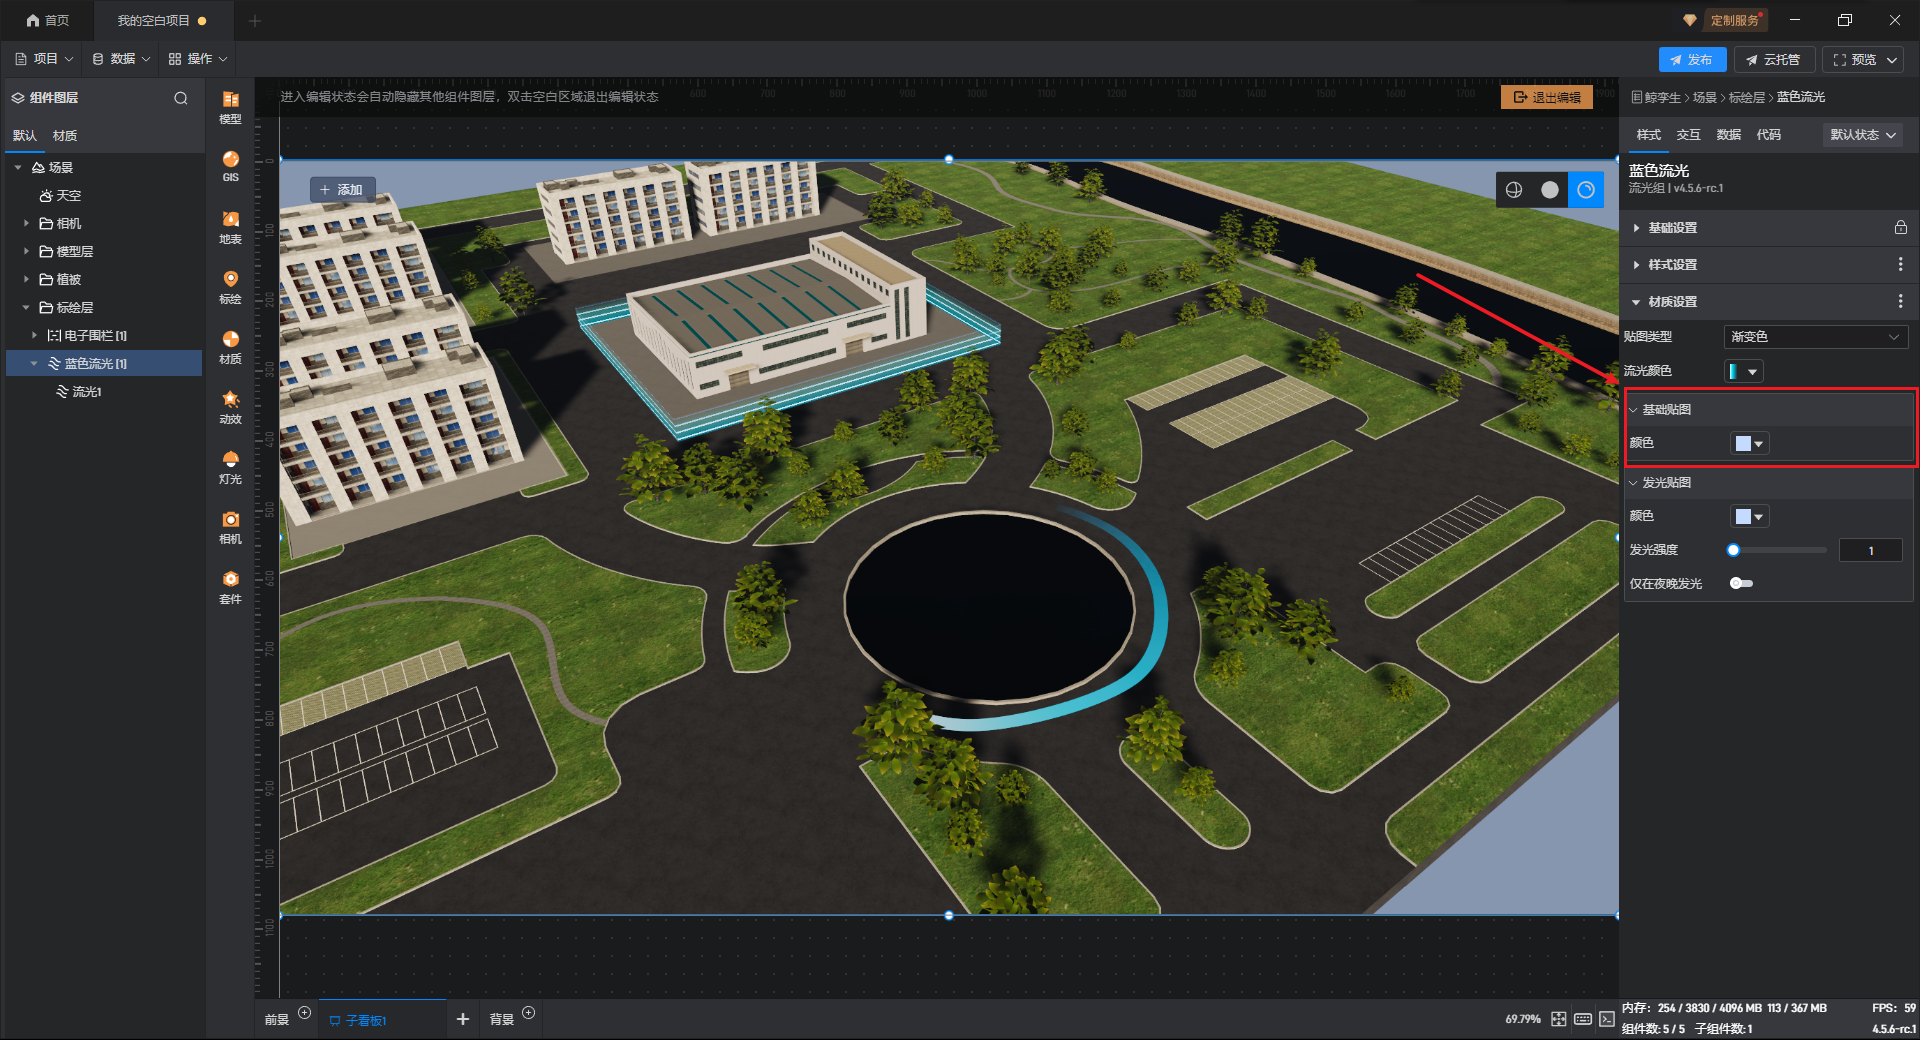Click the 退出编辑 button
This screenshot has height=1040, width=1920.
click(x=1546, y=97)
